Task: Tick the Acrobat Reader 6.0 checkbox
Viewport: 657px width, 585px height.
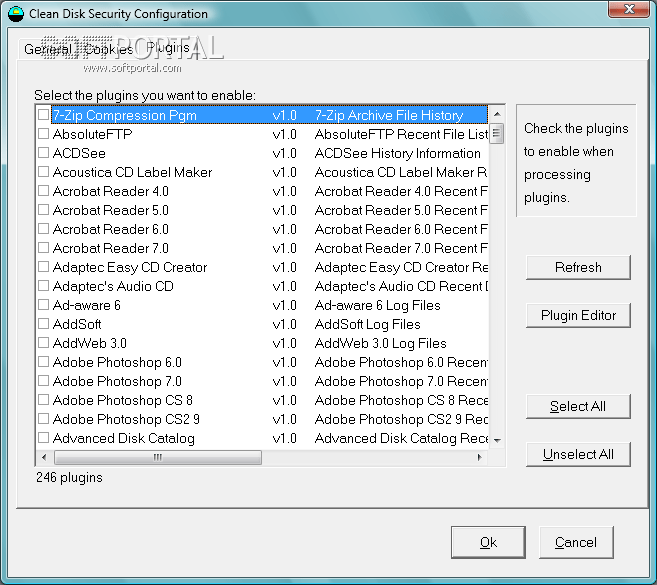Action: (44, 228)
